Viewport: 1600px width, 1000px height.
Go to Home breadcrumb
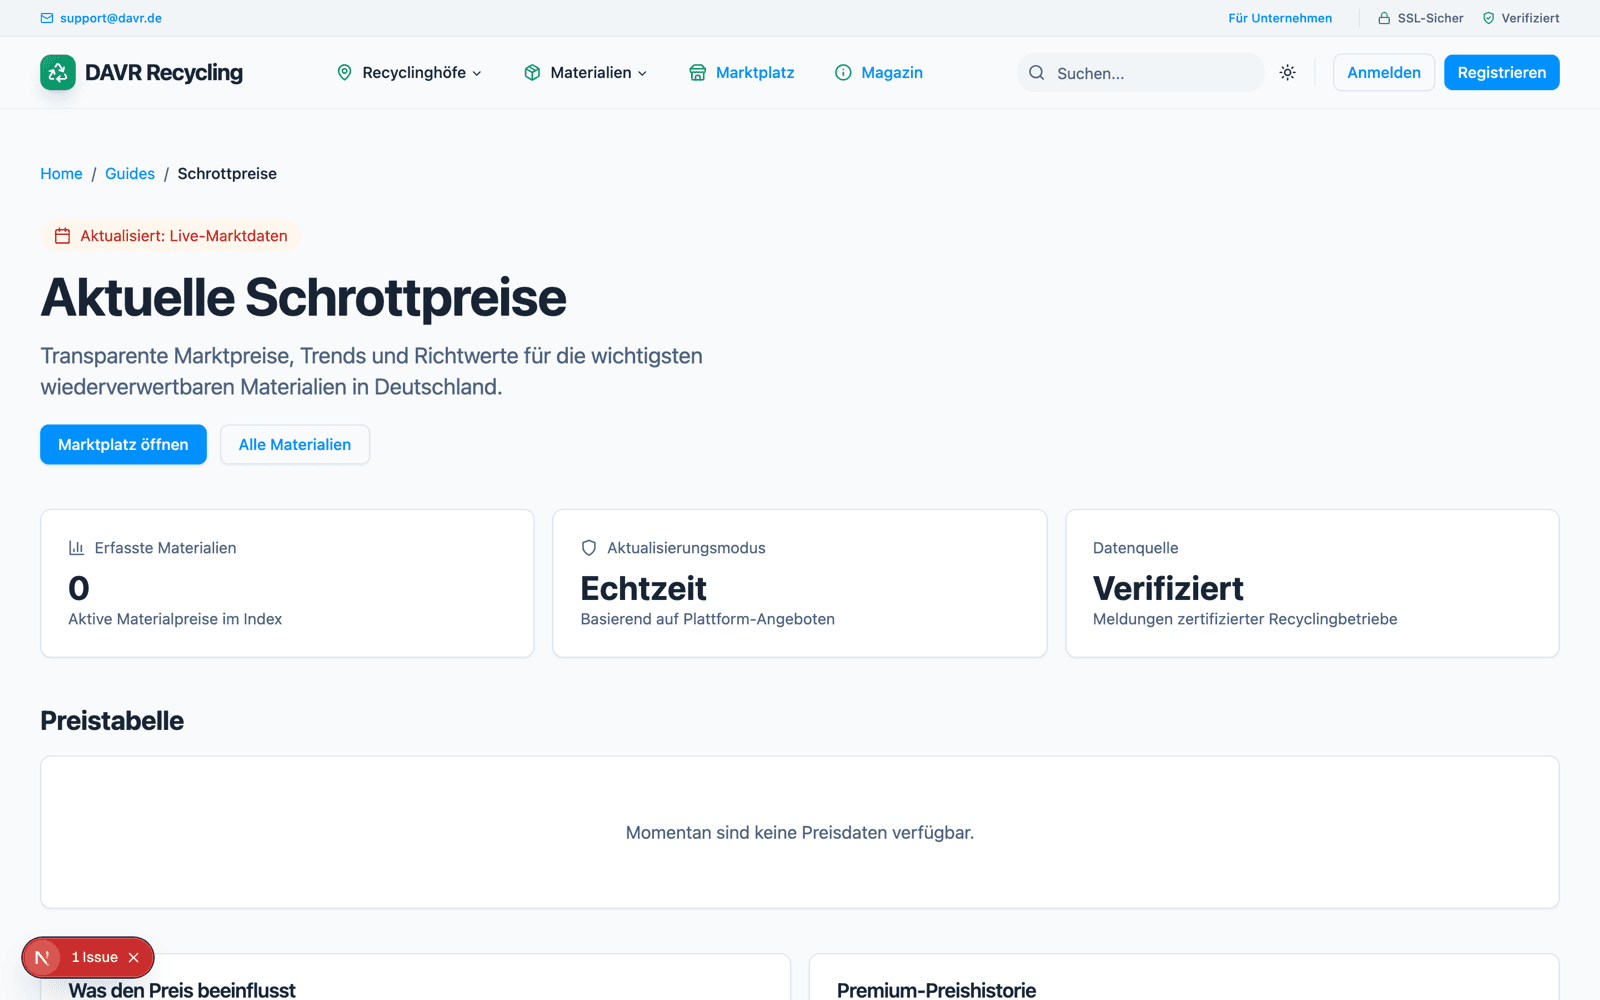[61, 173]
